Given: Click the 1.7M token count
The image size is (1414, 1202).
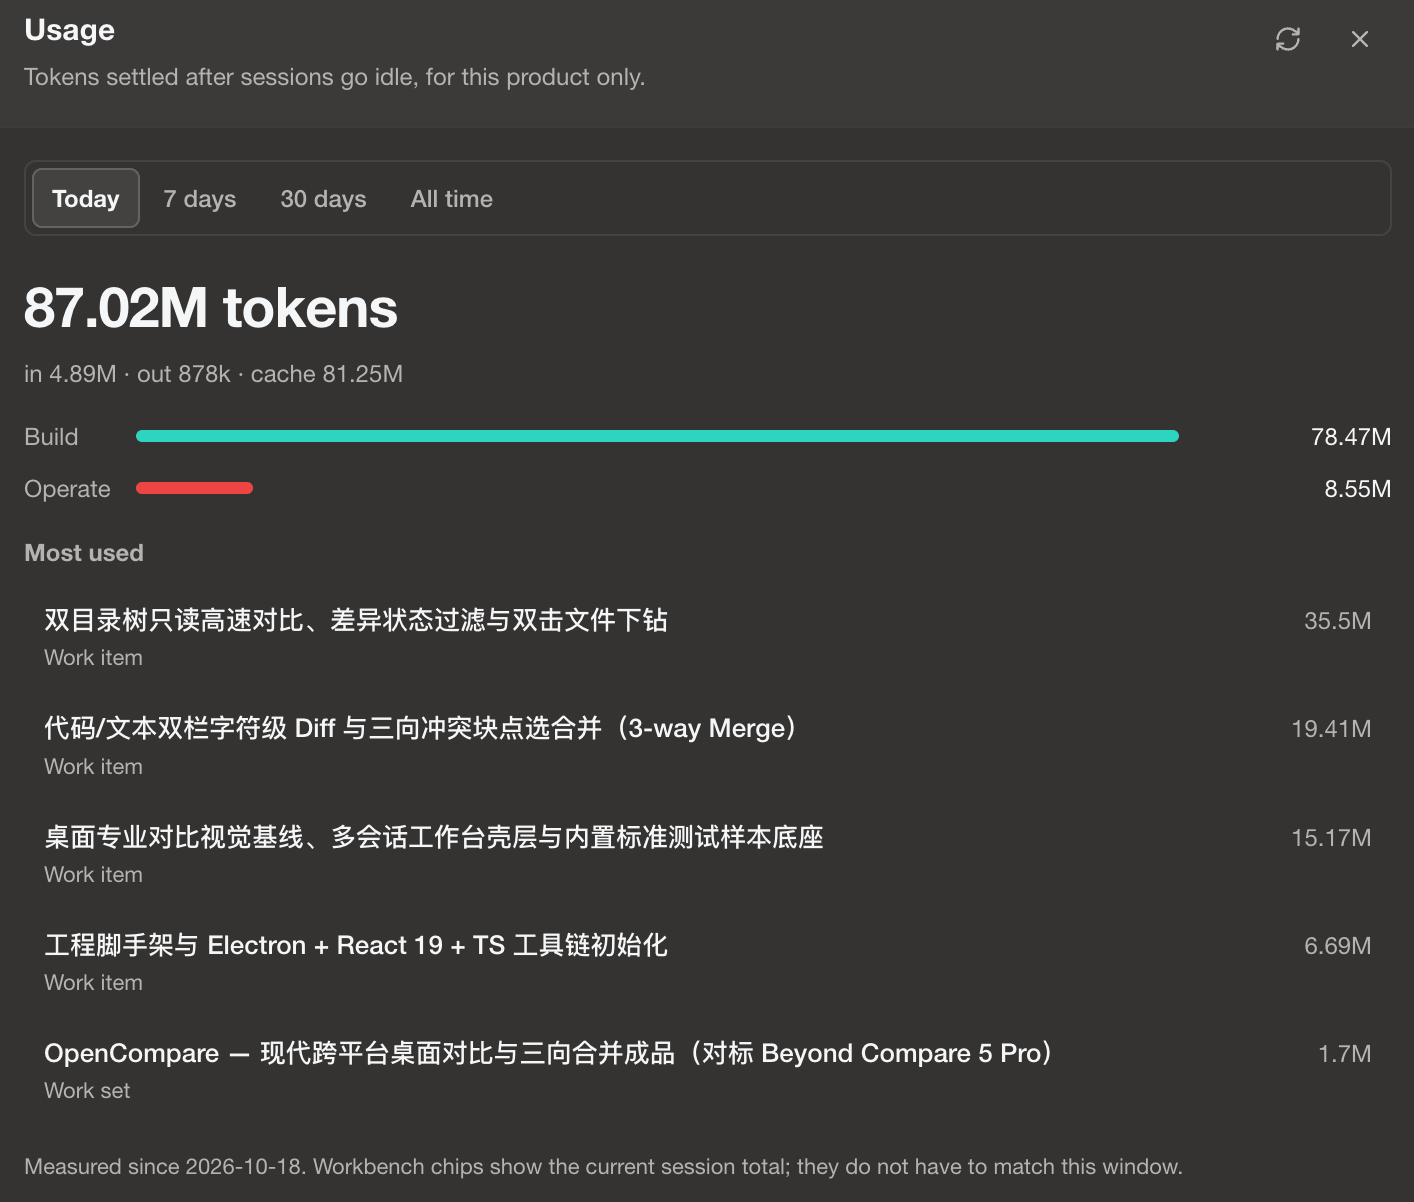Looking at the screenshot, I should pos(1344,1054).
